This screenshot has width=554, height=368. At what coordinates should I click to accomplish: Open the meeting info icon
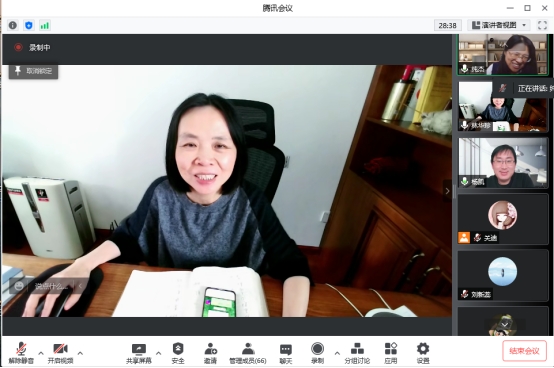[13, 25]
